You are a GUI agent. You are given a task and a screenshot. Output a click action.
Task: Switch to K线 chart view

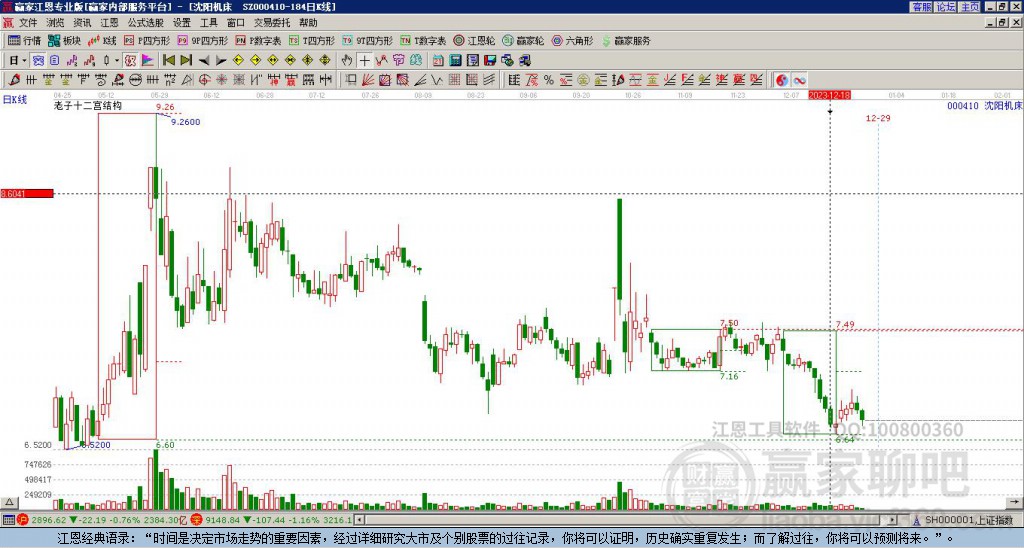(x=103, y=40)
